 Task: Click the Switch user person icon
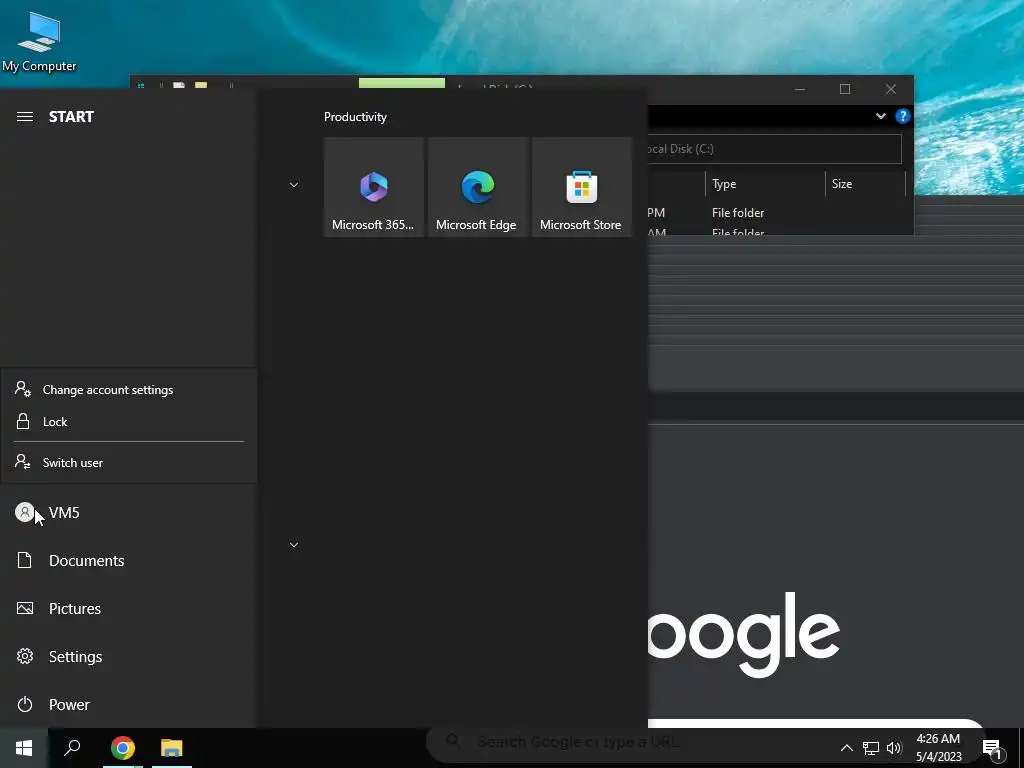pyautogui.click(x=23, y=462)
